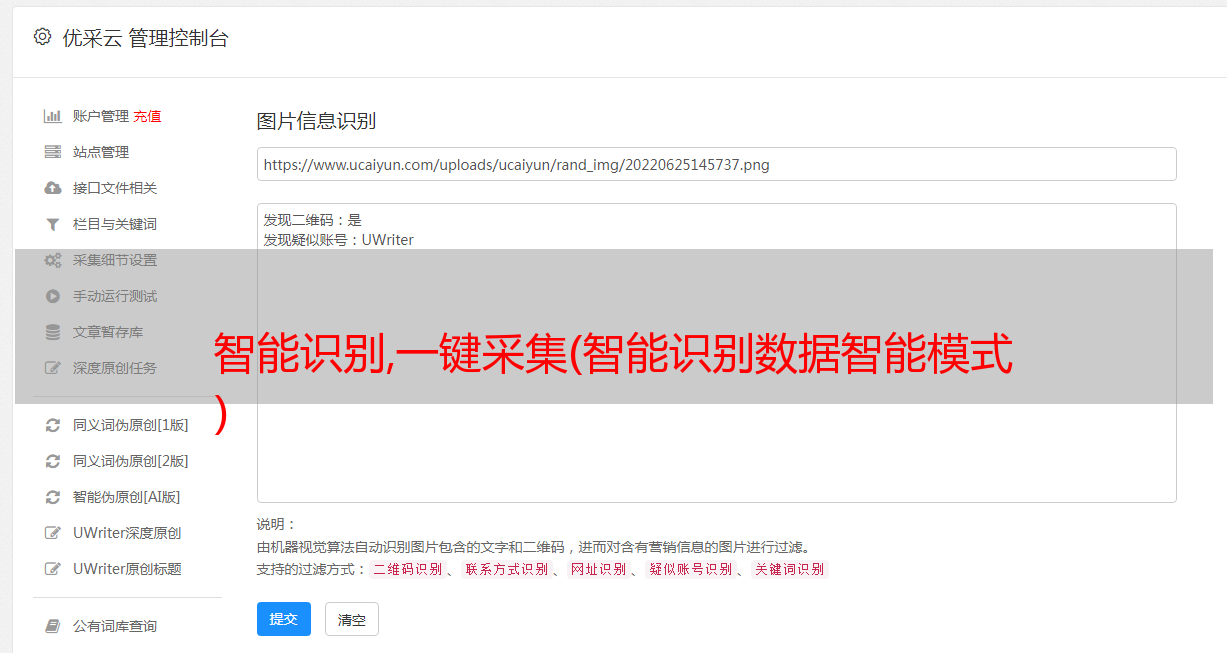This screenshot has height=653, width=1227.
Task: Click the refresh icon next to 同义词伪原创[2版]
Action: [x=53, y=461]
